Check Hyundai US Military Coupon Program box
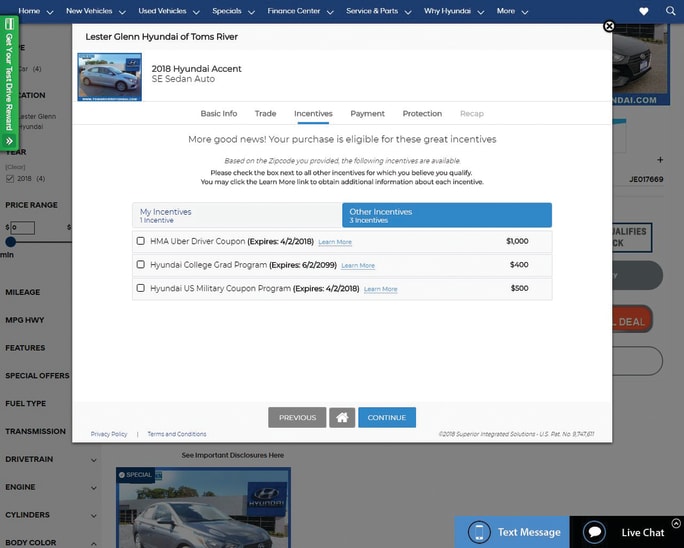 pyautogui.click(x=141, y=288)
